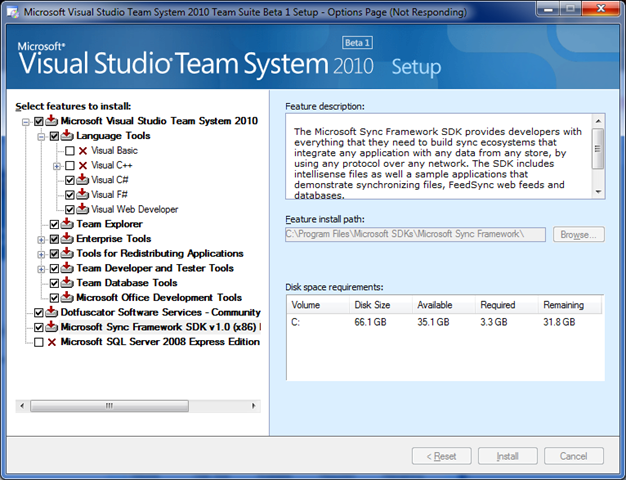Expand the Enterprise Tools tree node
626x480 pixels.
click(41, 240)
